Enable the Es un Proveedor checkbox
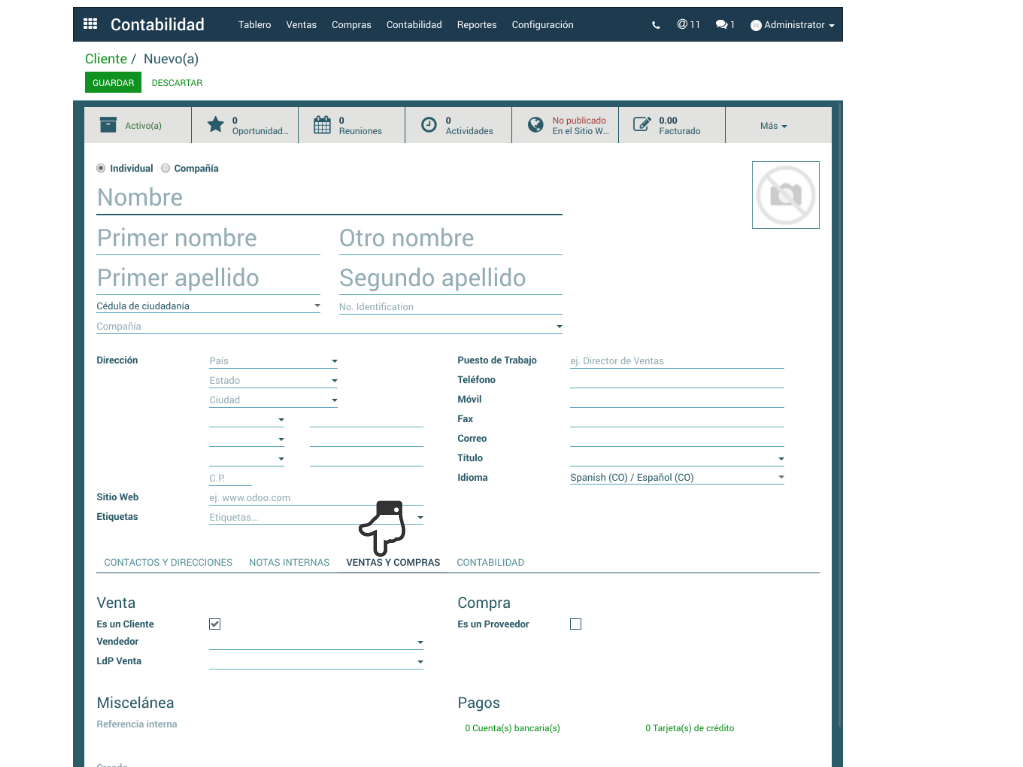 pos(575,624)
